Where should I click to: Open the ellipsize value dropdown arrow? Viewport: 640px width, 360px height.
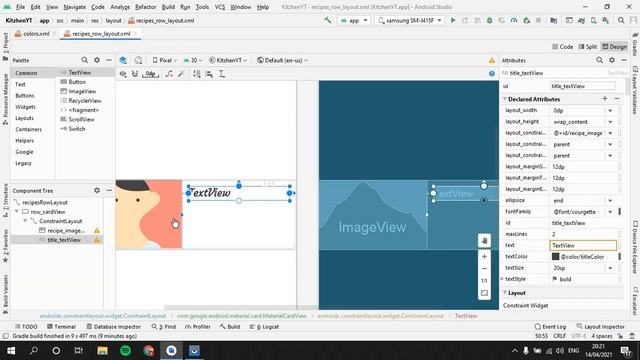point(610,200)
